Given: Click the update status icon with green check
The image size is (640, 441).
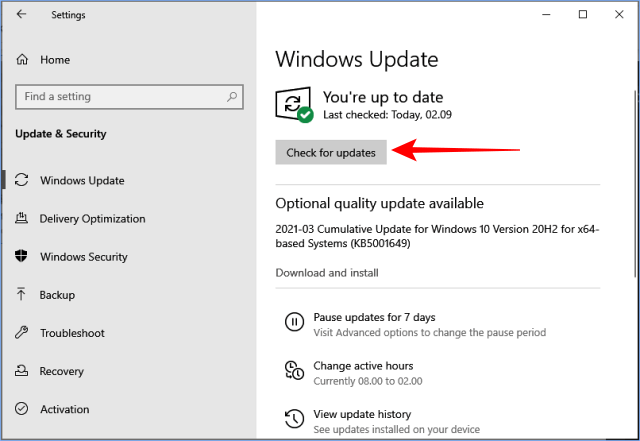Looking at the screenshot, I should [x=294, y=105].
